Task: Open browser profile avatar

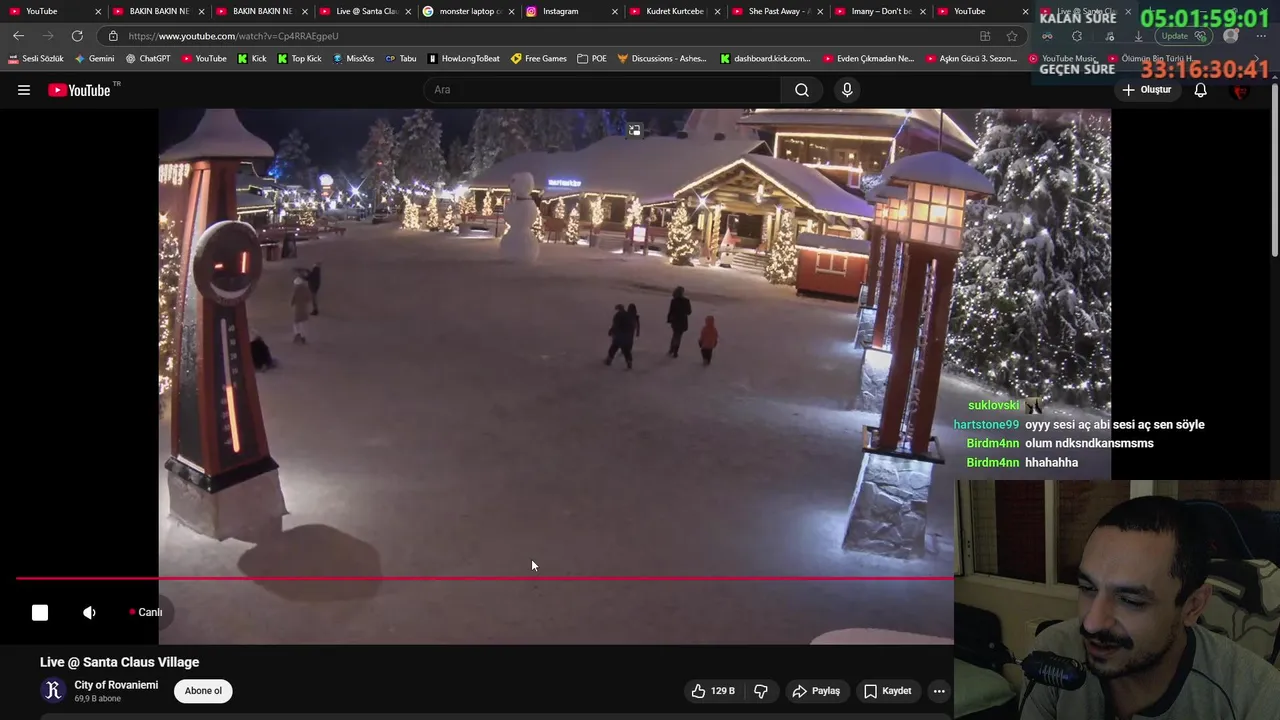Action: (x=1231, y=36)
